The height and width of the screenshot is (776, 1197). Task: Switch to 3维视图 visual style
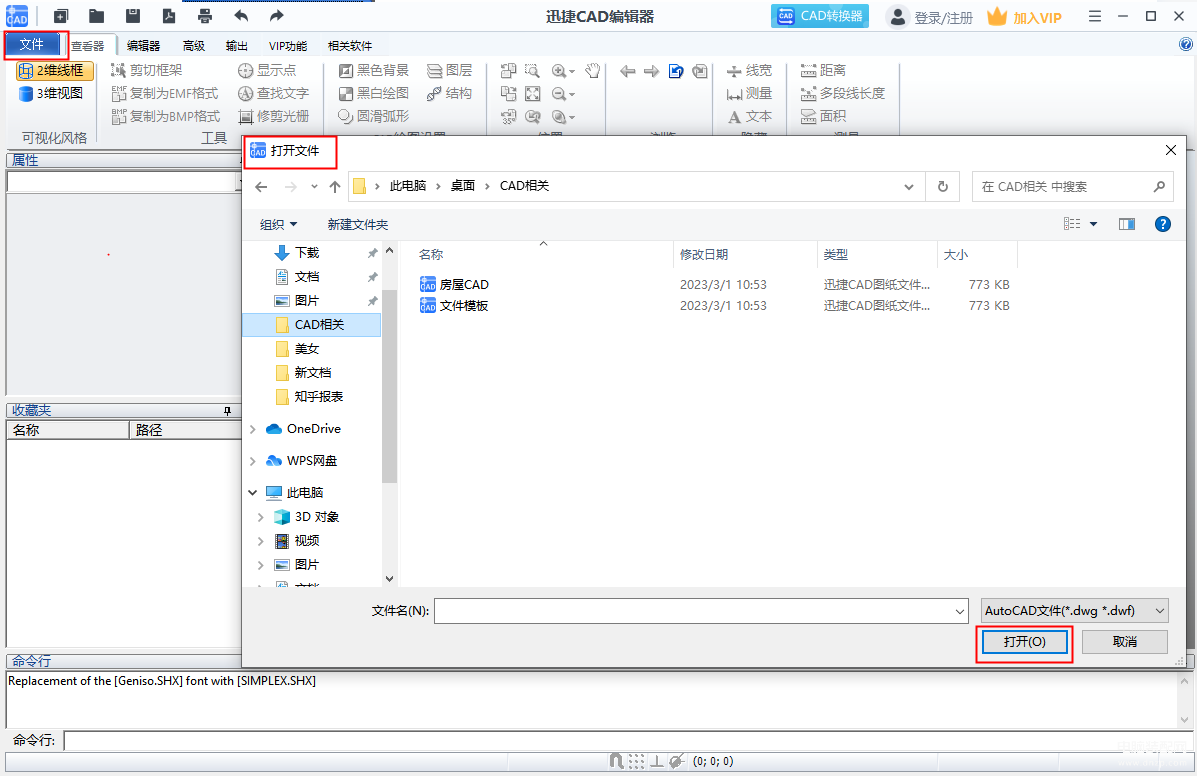pyautogui.click(x=50, y=93)
